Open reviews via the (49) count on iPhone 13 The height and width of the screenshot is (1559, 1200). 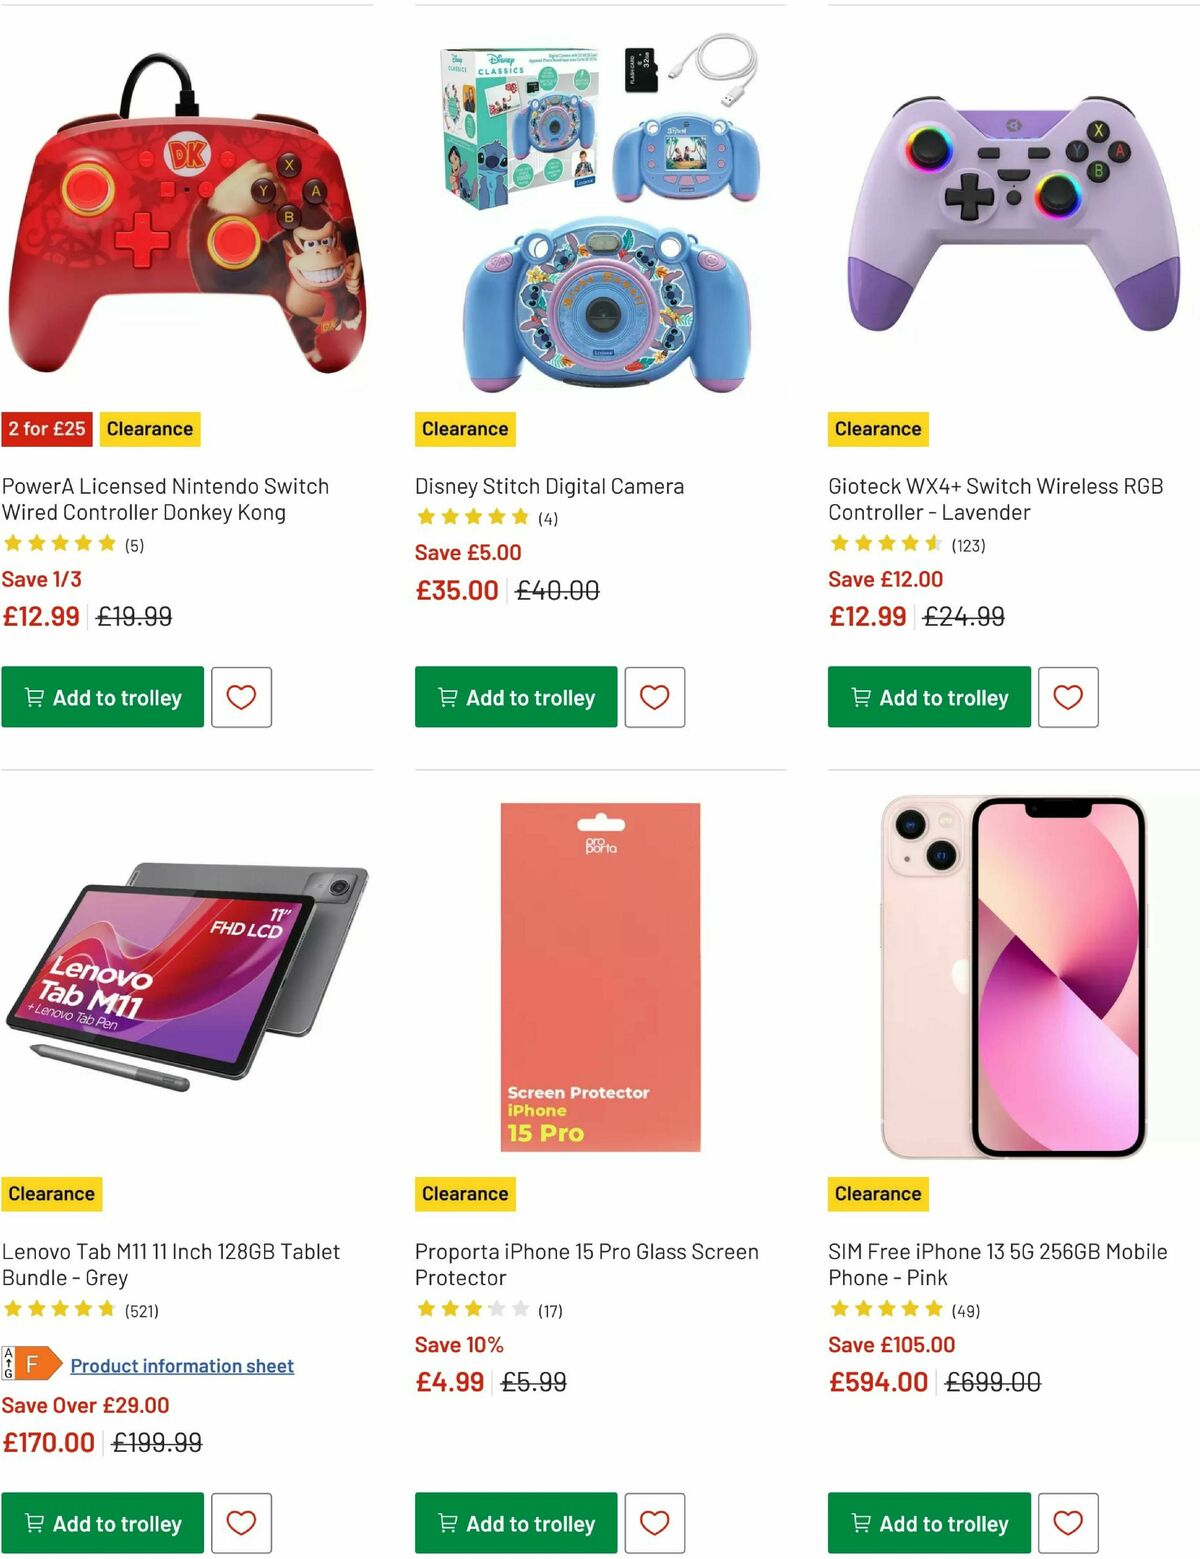tap(967, 1308)
